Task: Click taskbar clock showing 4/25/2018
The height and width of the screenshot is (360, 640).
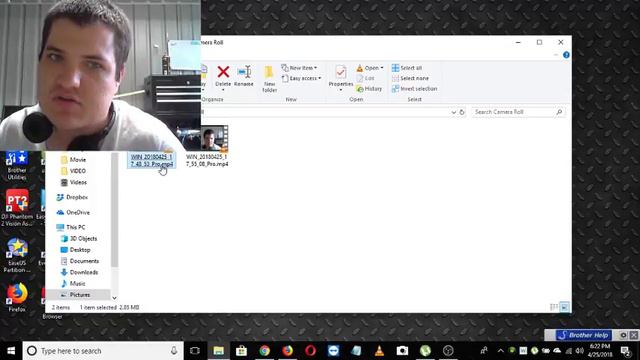Action: click(x=600, y=351)
